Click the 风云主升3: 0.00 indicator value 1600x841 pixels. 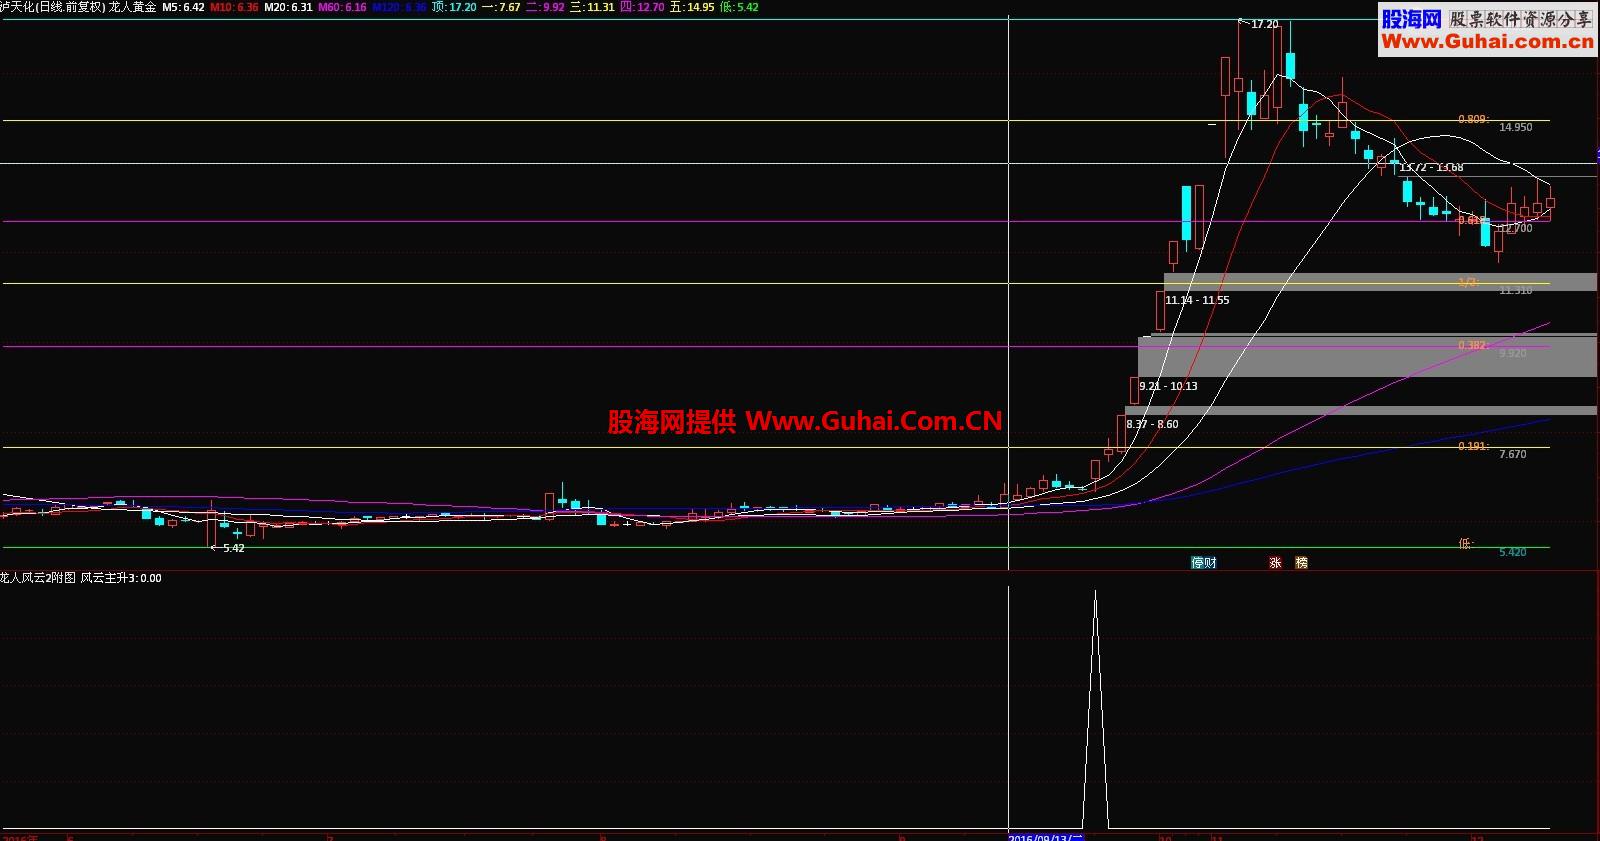click(x=121, y=578)
